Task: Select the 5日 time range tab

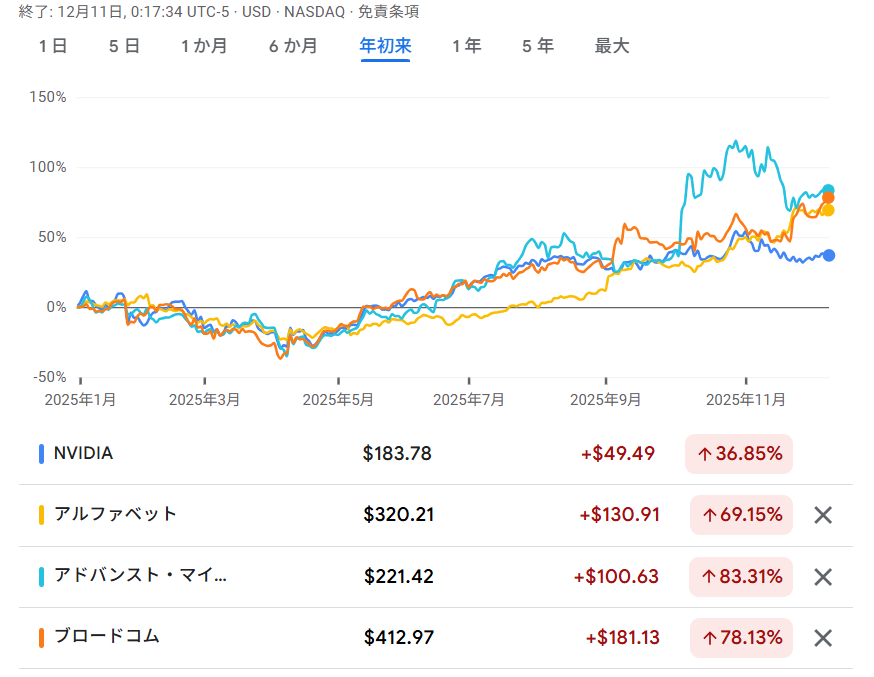Action: point(124,46)
